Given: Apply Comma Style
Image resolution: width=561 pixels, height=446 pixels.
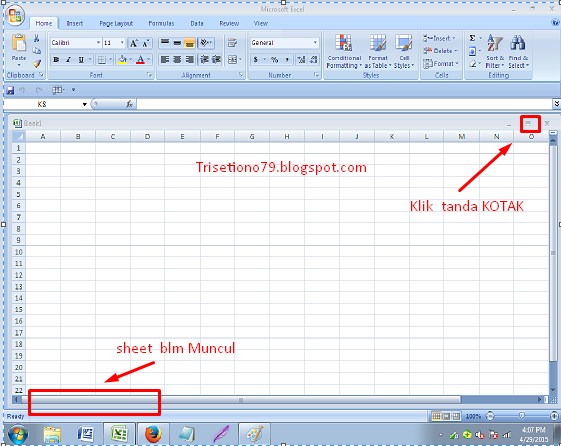Looking at the screenshot, I should tap(287, 60).
